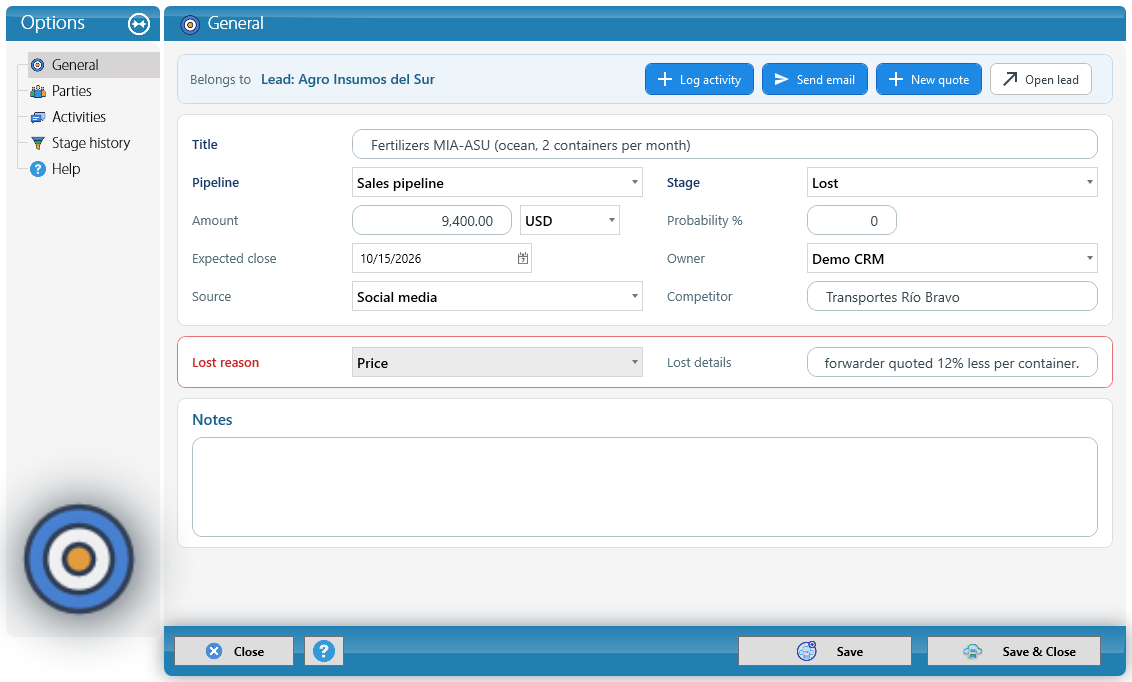
Task: Click the Lead: Agro Insumos del Sur link
Action: tap(347, 79)
